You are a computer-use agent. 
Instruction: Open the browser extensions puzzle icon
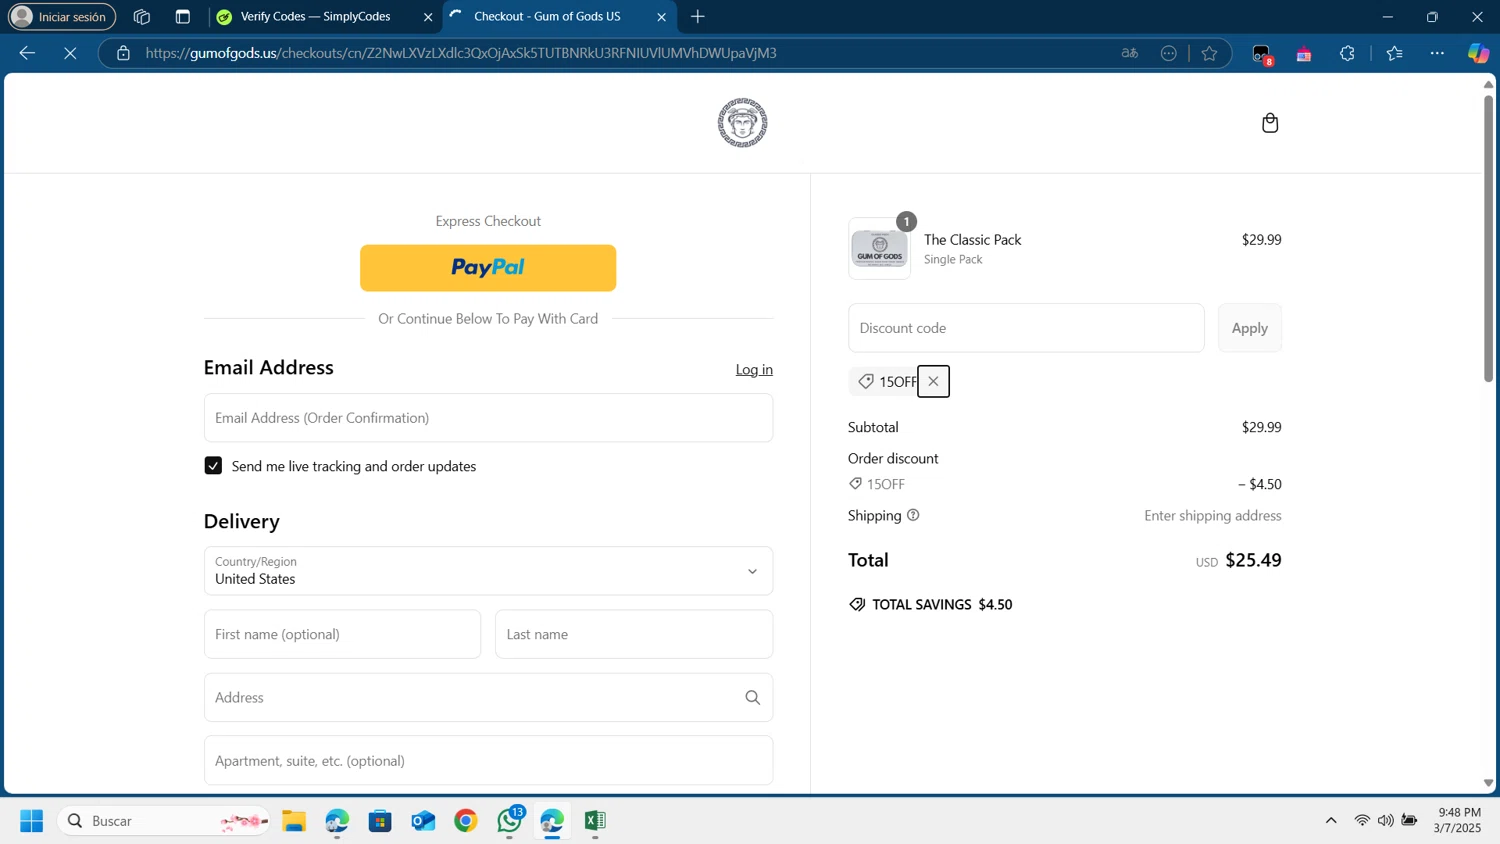[1347, 53]
